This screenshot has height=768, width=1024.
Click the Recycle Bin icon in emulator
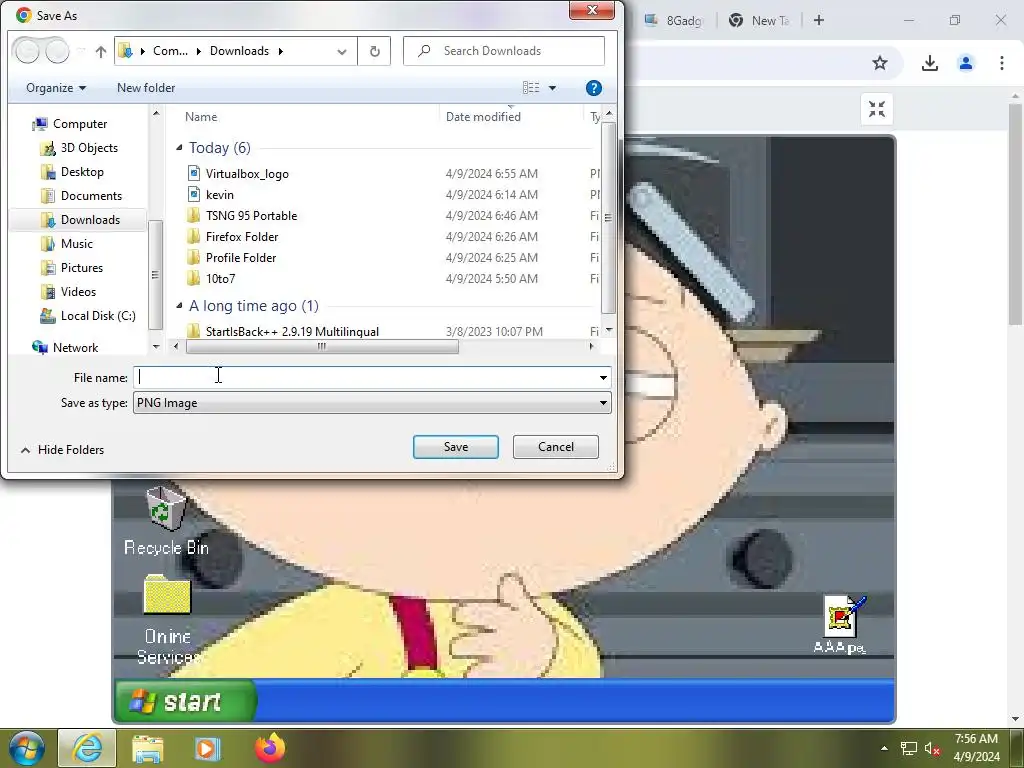(166, 520)
